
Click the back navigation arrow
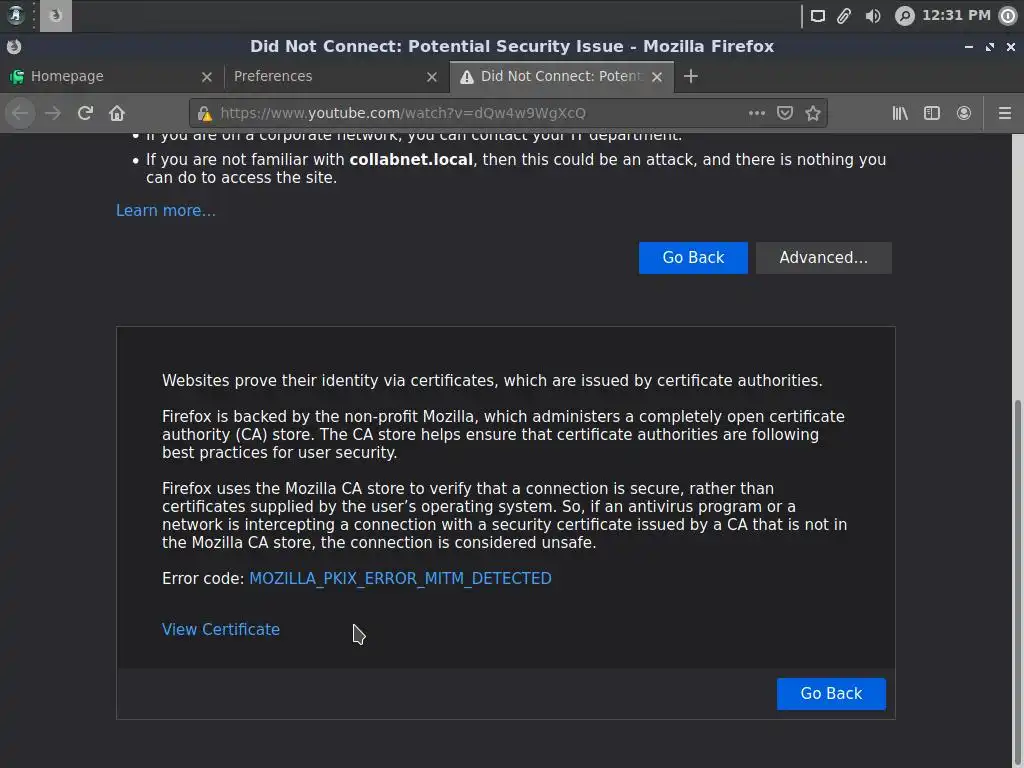pos(20,113)
